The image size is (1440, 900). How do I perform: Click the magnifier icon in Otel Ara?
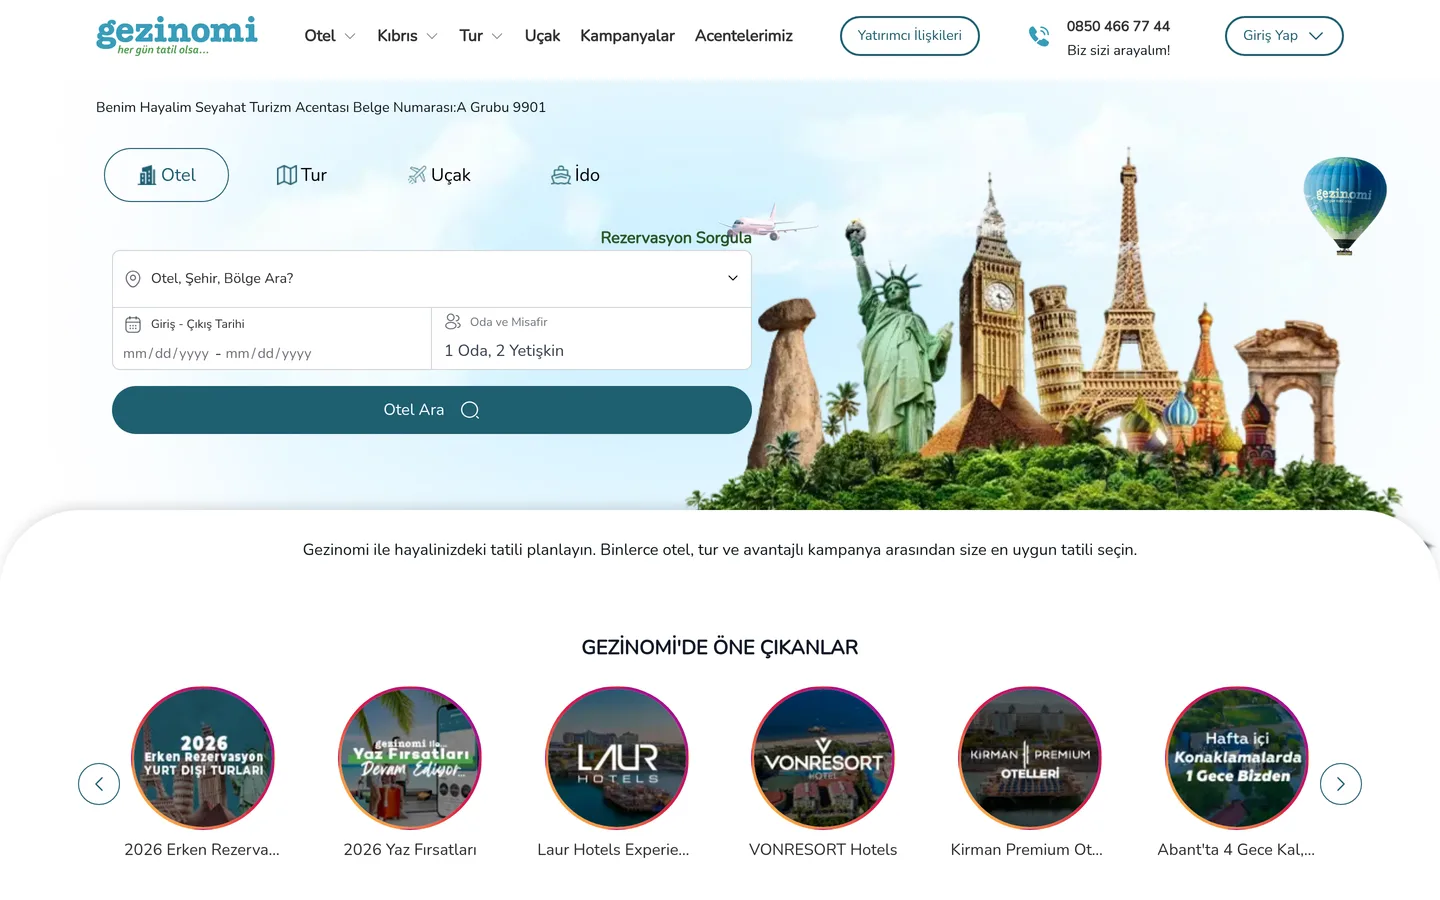pyautogui.click(x=470, y=410)
